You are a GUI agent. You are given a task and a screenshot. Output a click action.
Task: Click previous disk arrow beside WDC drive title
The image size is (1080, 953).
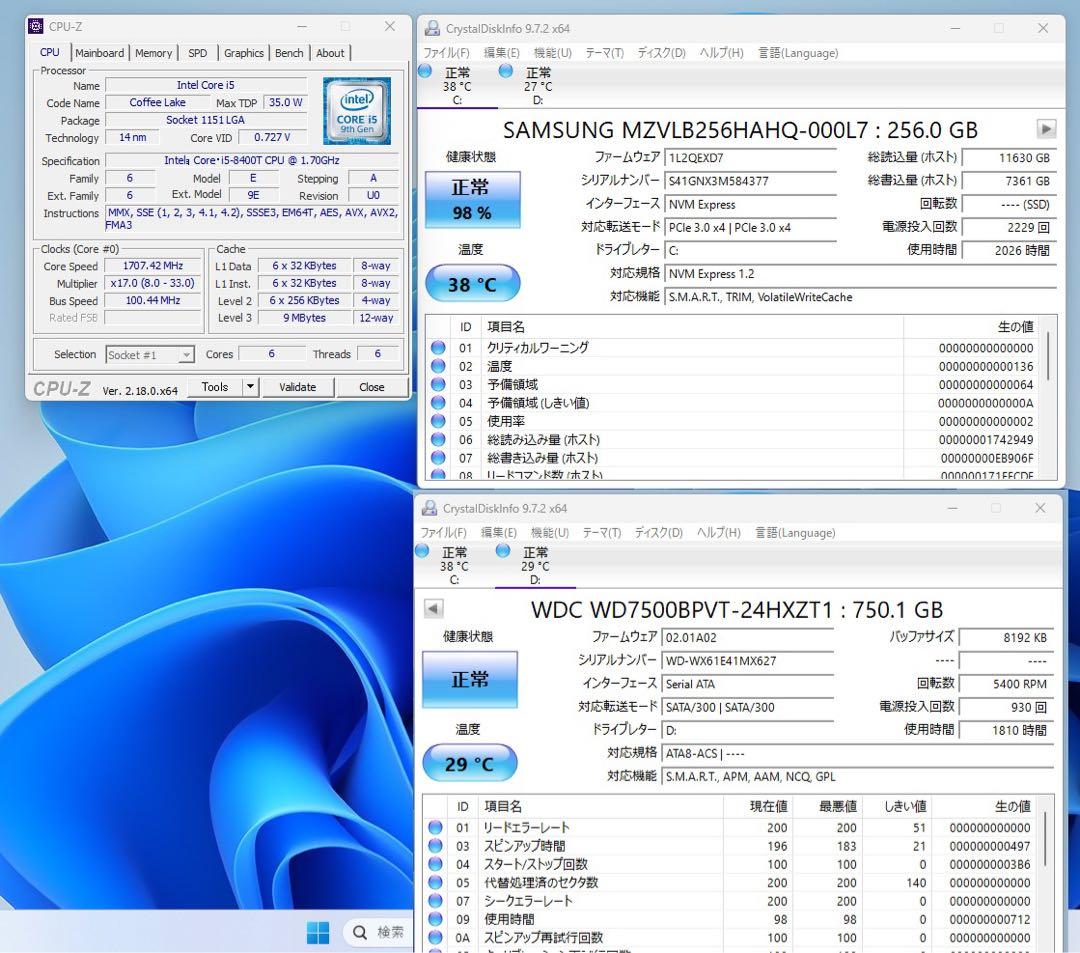433,609
